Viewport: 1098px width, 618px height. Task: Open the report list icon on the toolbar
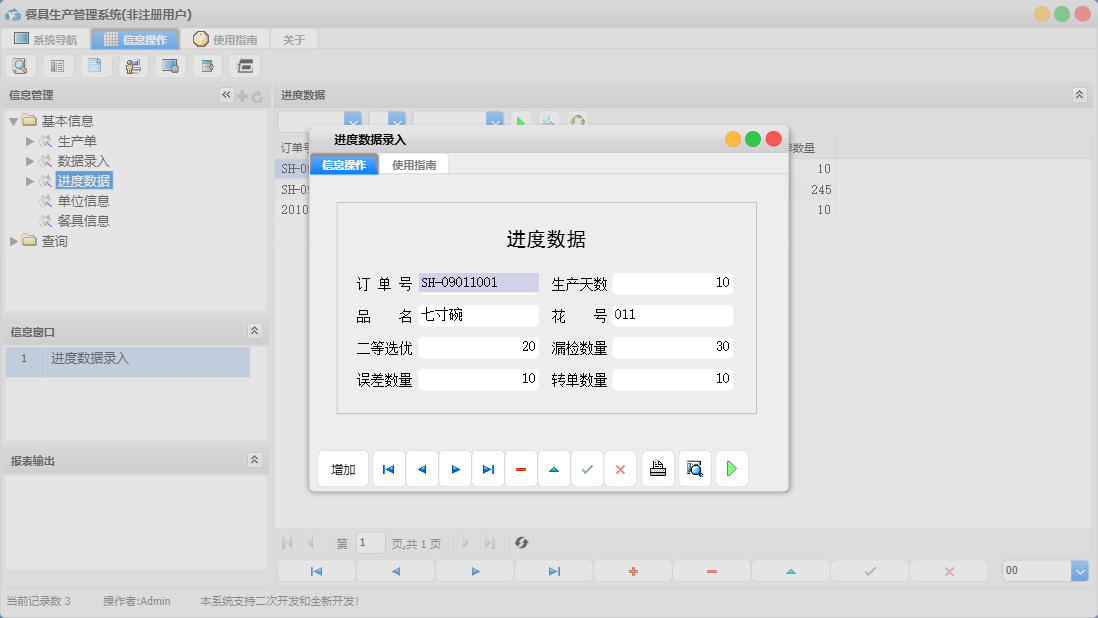57,65
